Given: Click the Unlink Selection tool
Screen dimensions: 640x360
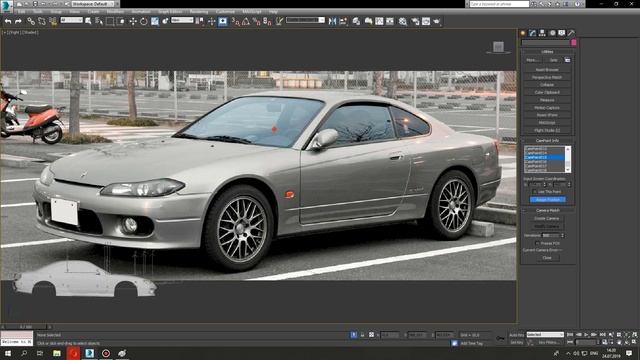Looking at the screenshot, I should click(42, 21).
